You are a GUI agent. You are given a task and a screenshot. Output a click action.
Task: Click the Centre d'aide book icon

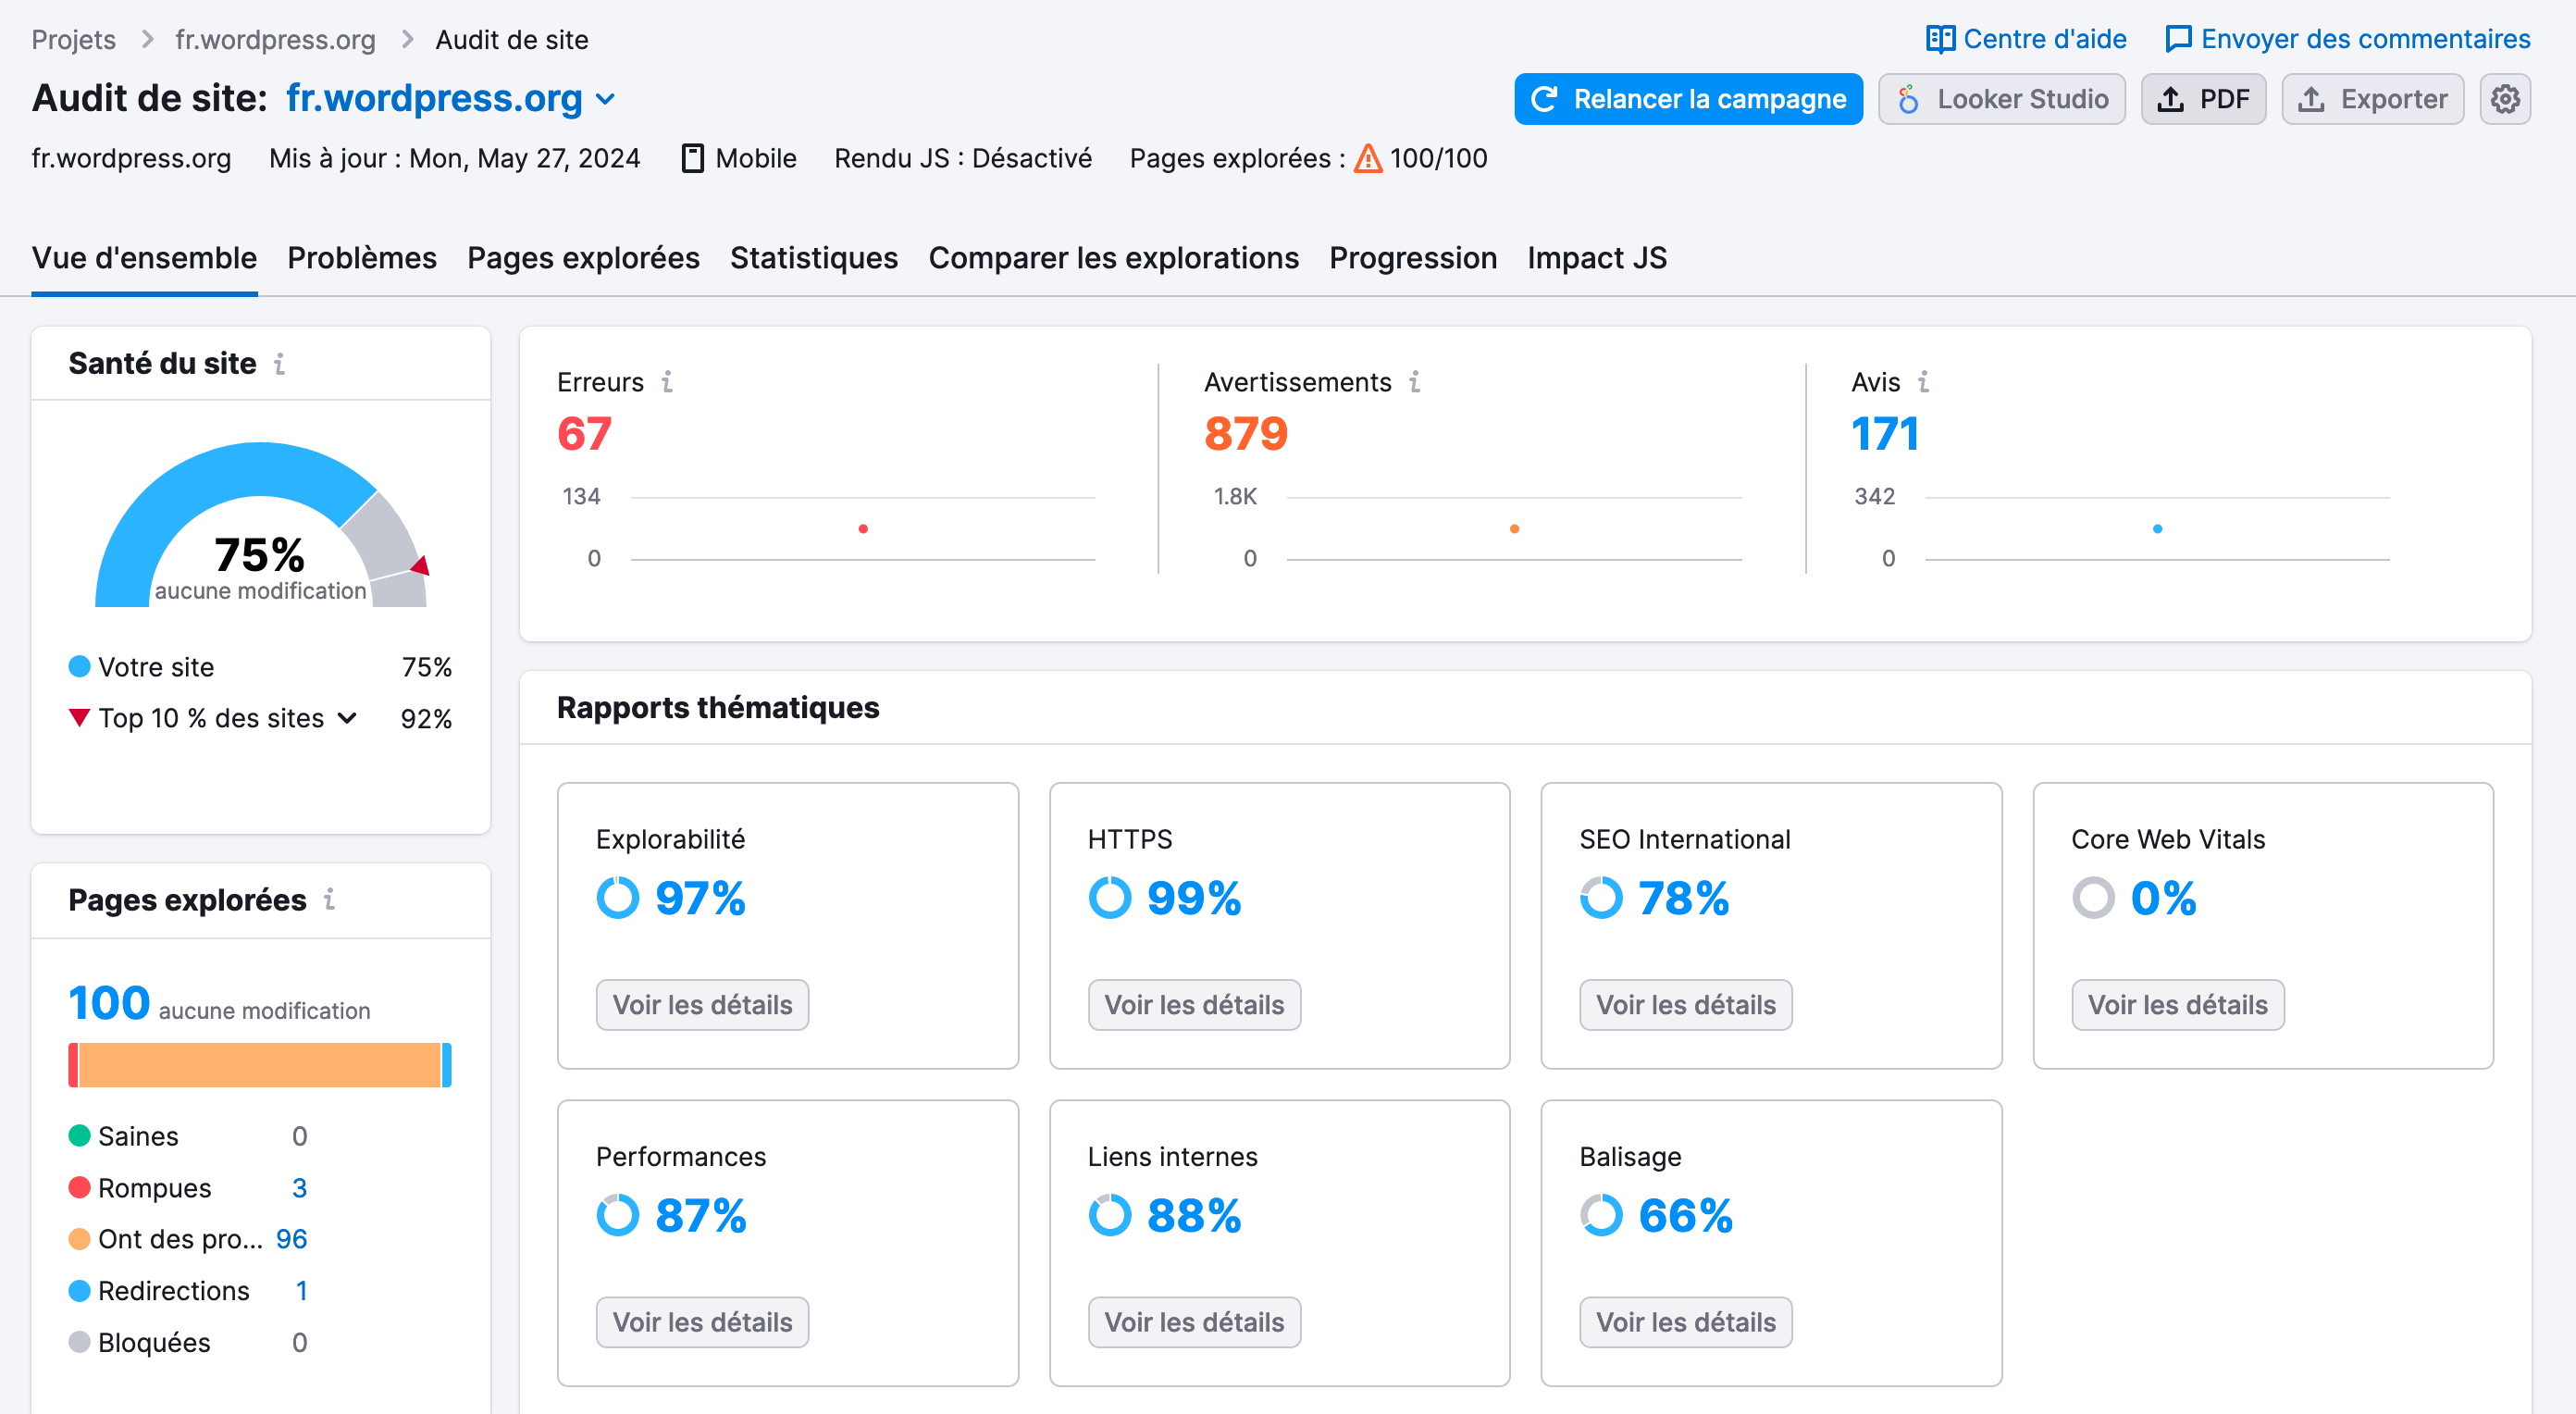point(1940,39)
